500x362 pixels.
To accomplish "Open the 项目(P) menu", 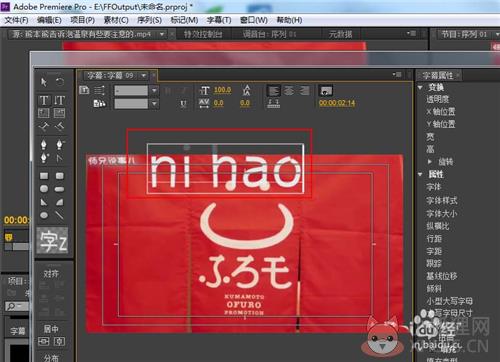I will [x=82, y=20].
